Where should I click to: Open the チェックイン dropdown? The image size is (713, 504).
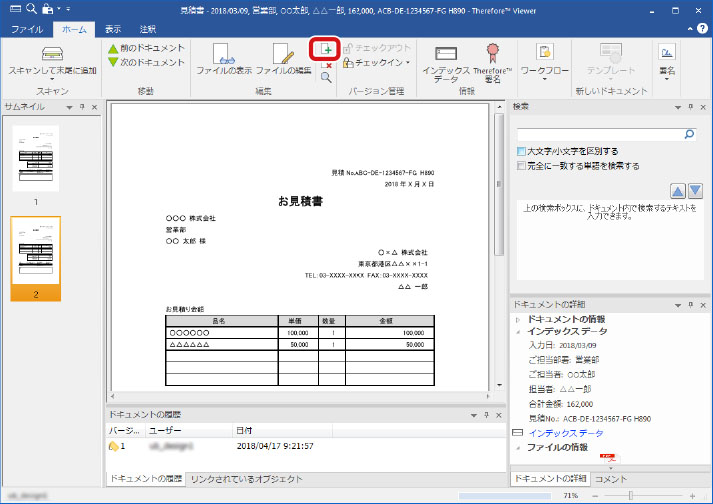coord(377,62)
